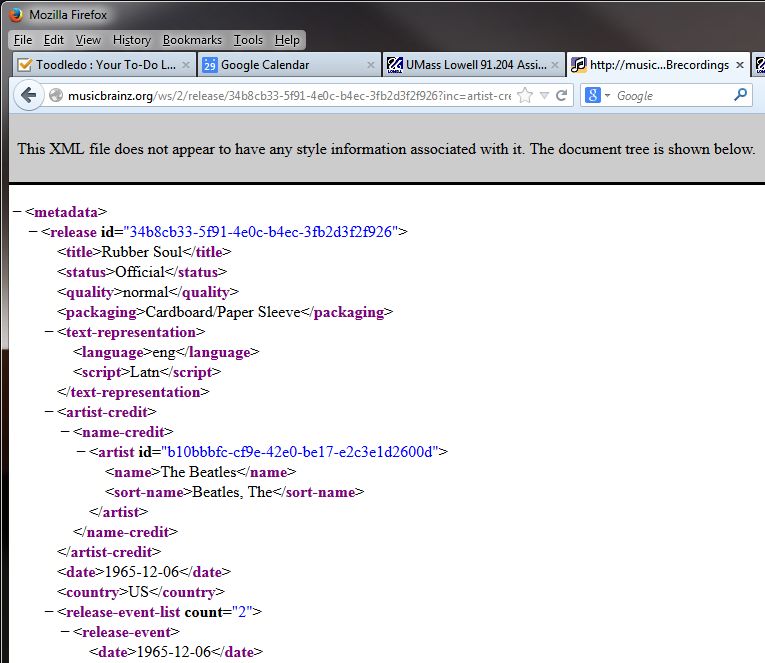Click the Google Calendar tab favicon

(x=209, y=65)
